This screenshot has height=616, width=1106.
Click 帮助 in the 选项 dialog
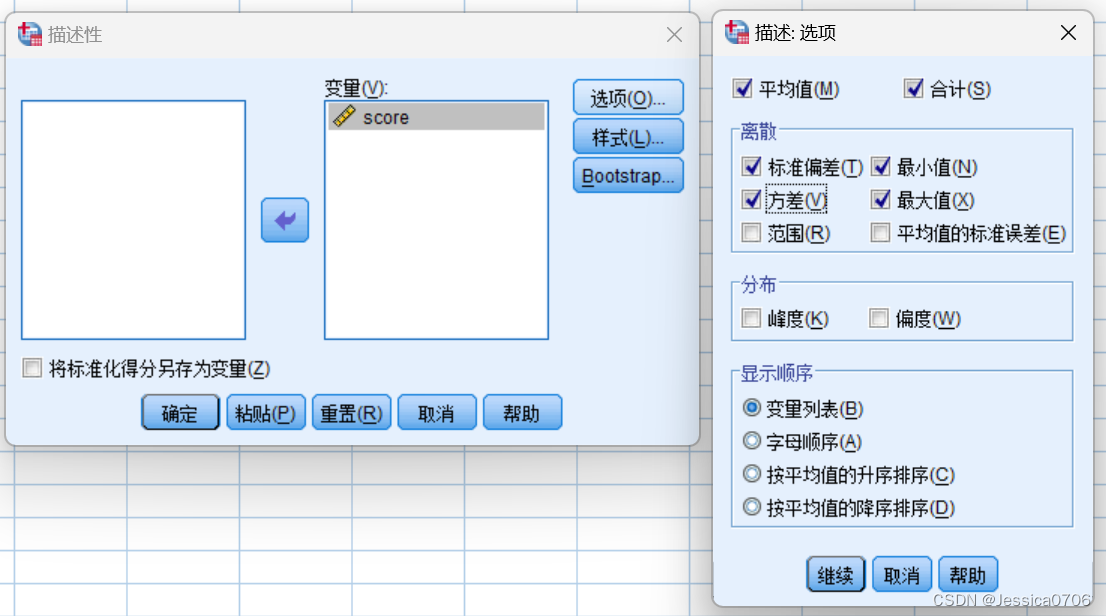tap(968, 574)
